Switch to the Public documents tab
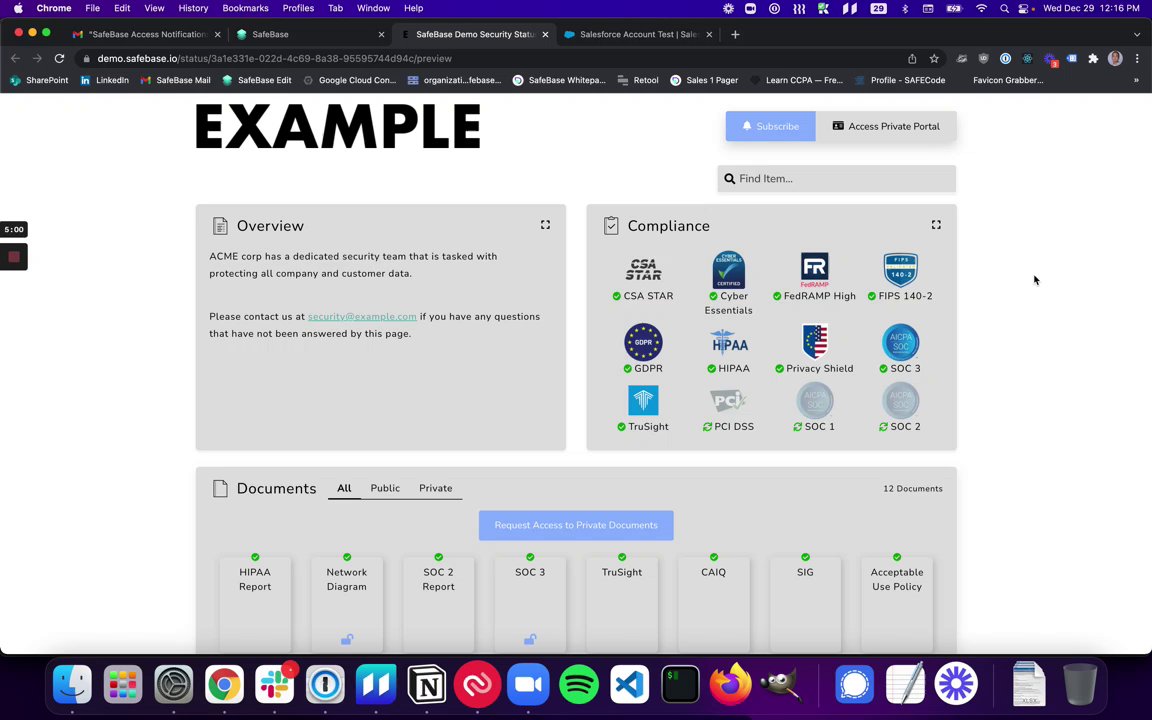Viewport: 1152px width, 720px height. click(x=385, y=489)
